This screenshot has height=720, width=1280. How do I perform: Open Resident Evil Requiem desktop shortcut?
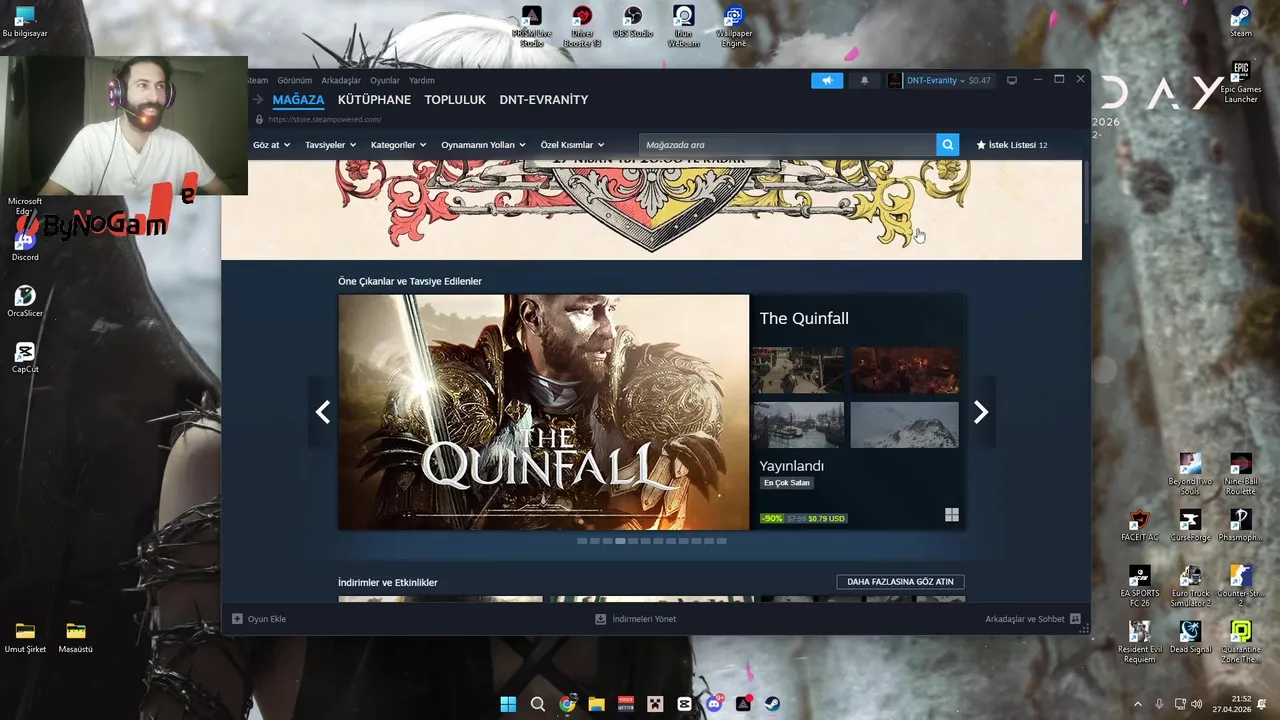pyautogui.click(x=1139, y=642)
